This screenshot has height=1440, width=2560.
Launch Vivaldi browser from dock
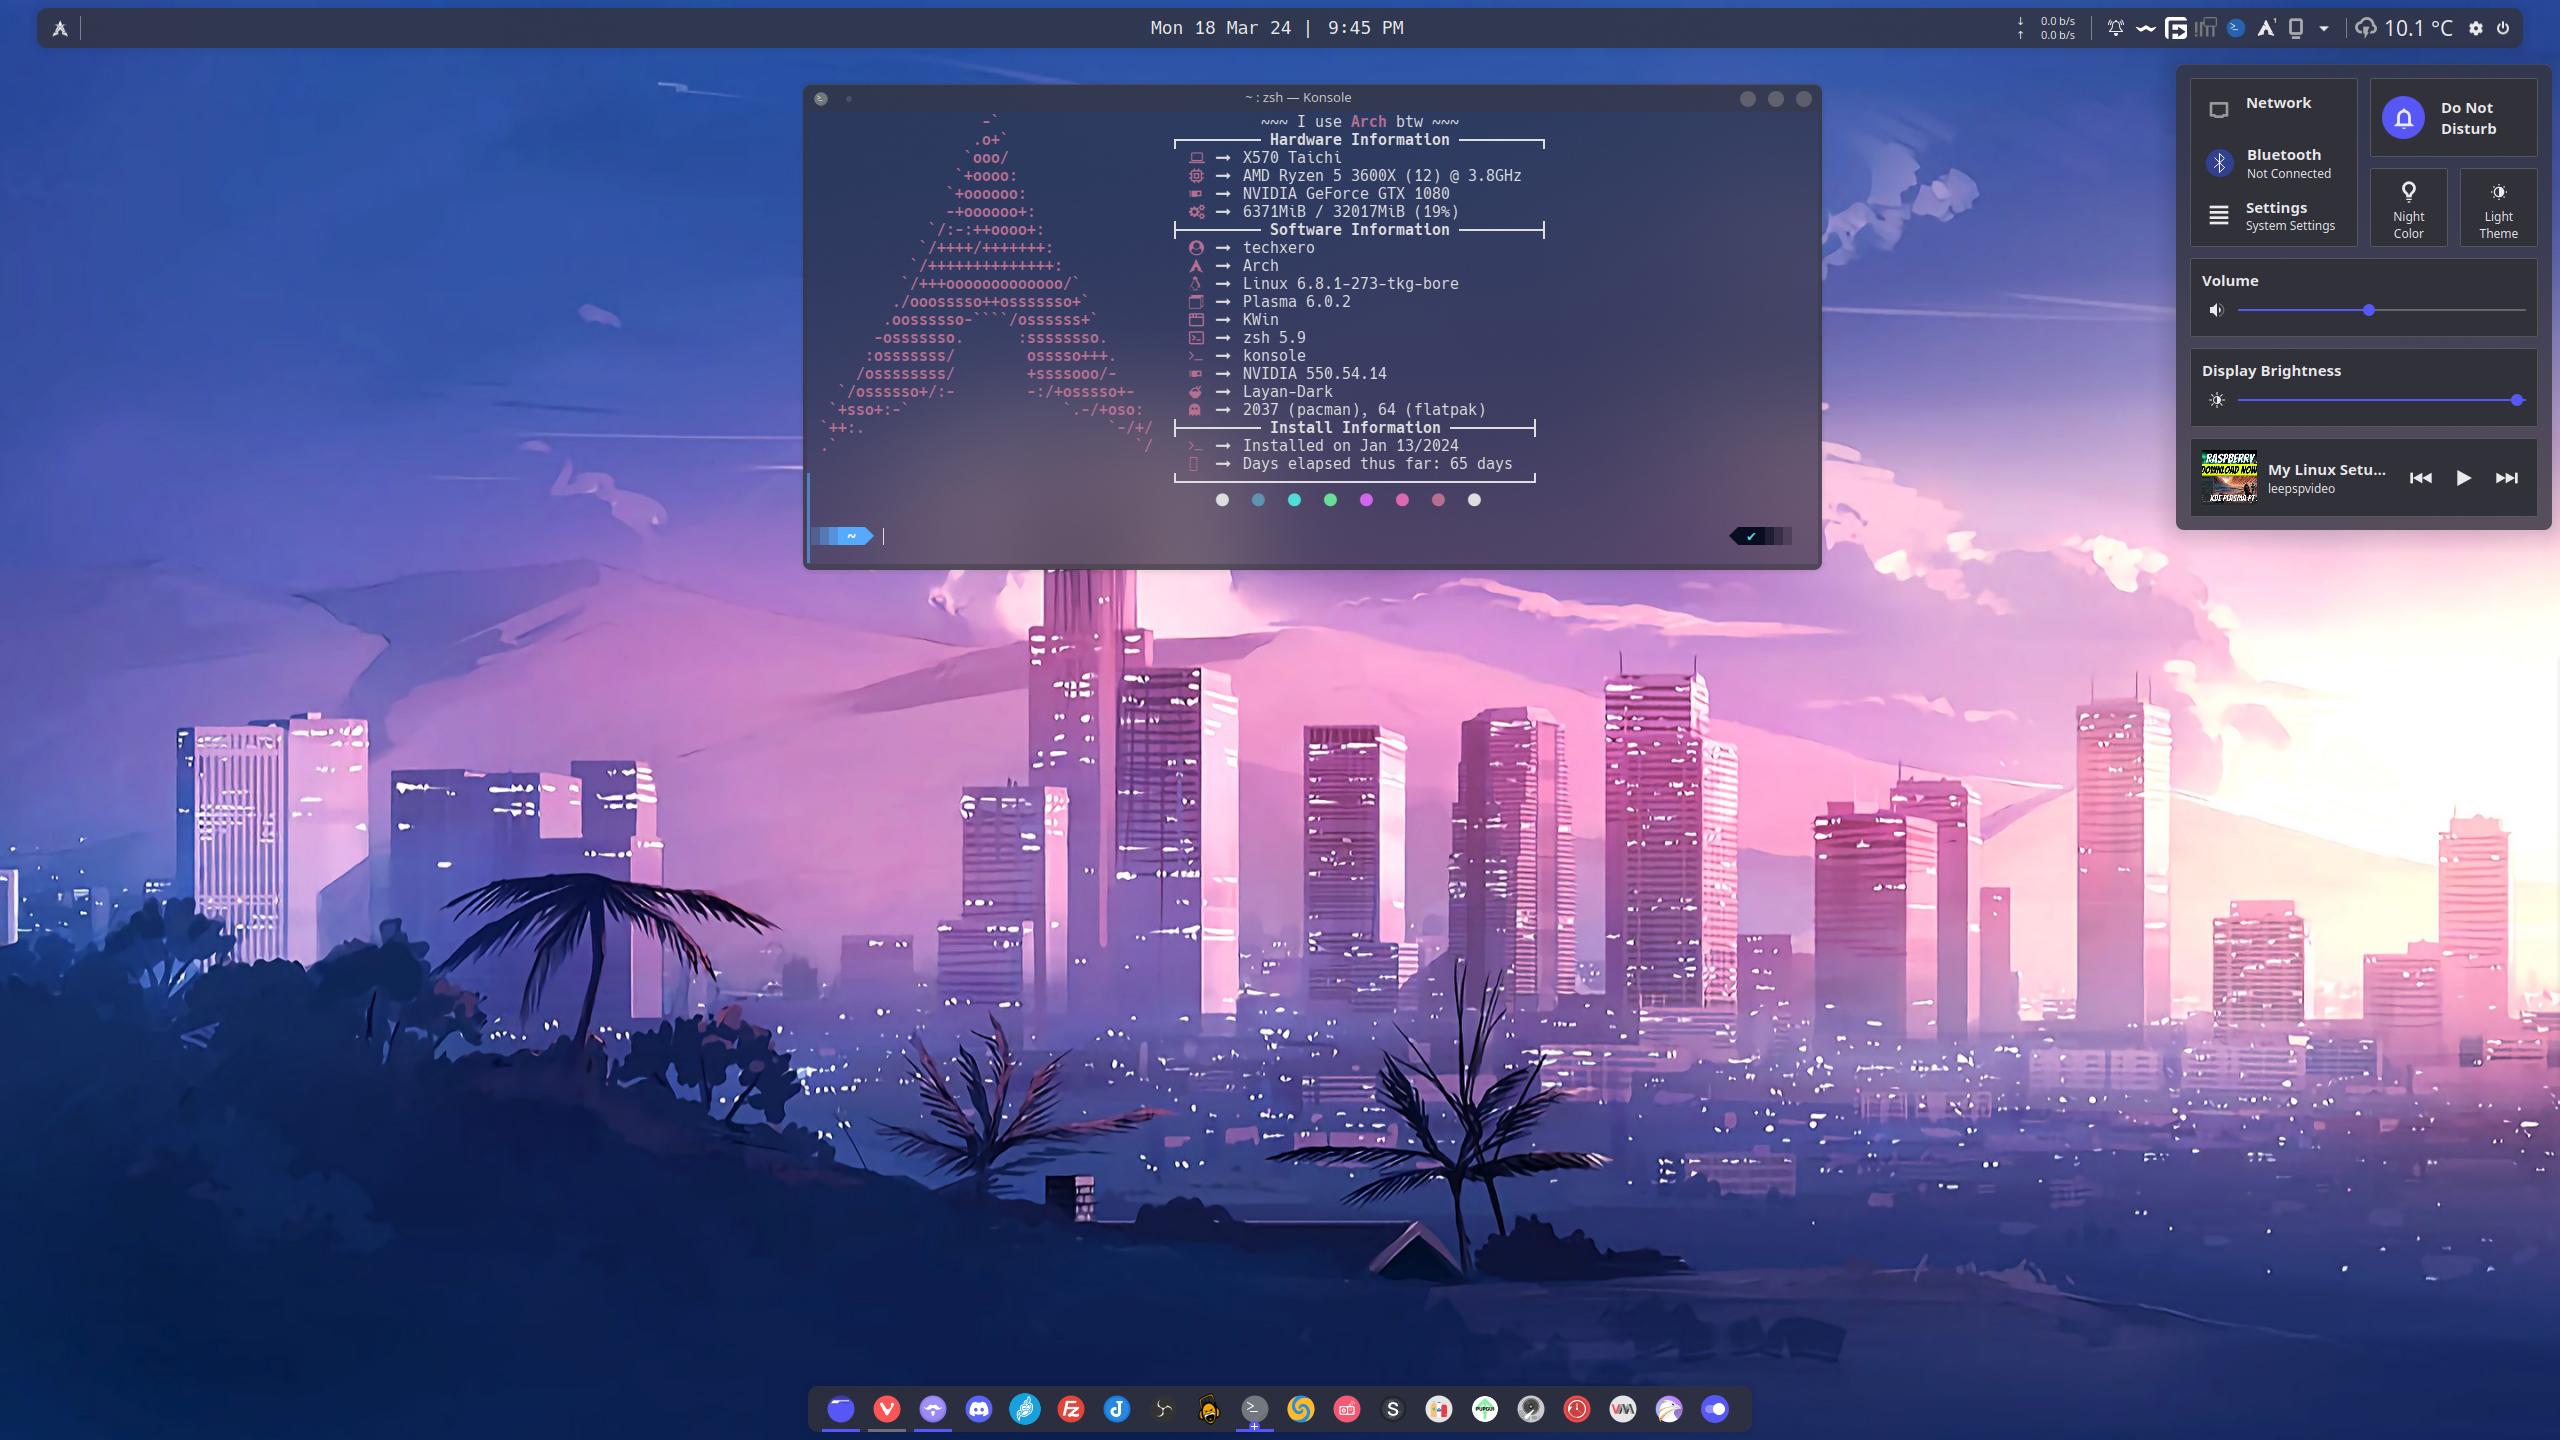pos(887,1409)
